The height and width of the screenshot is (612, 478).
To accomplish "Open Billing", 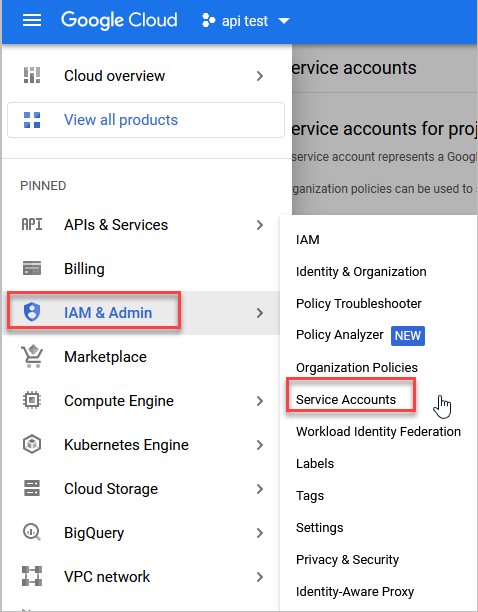I will coord(84,269).
